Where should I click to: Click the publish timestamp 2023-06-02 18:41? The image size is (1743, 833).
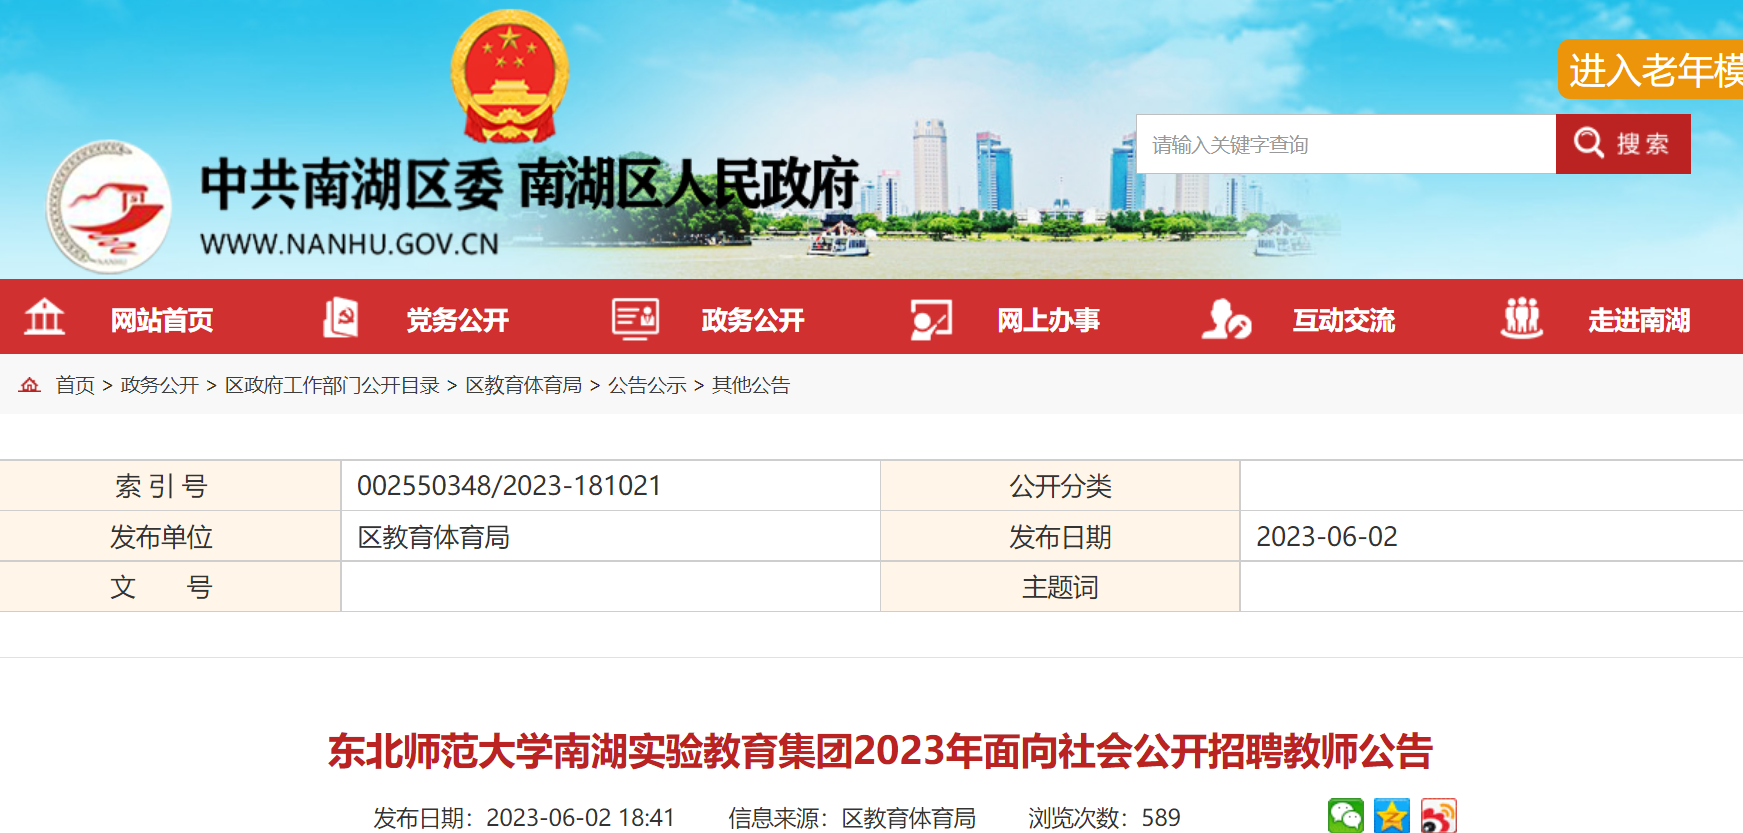580,818
